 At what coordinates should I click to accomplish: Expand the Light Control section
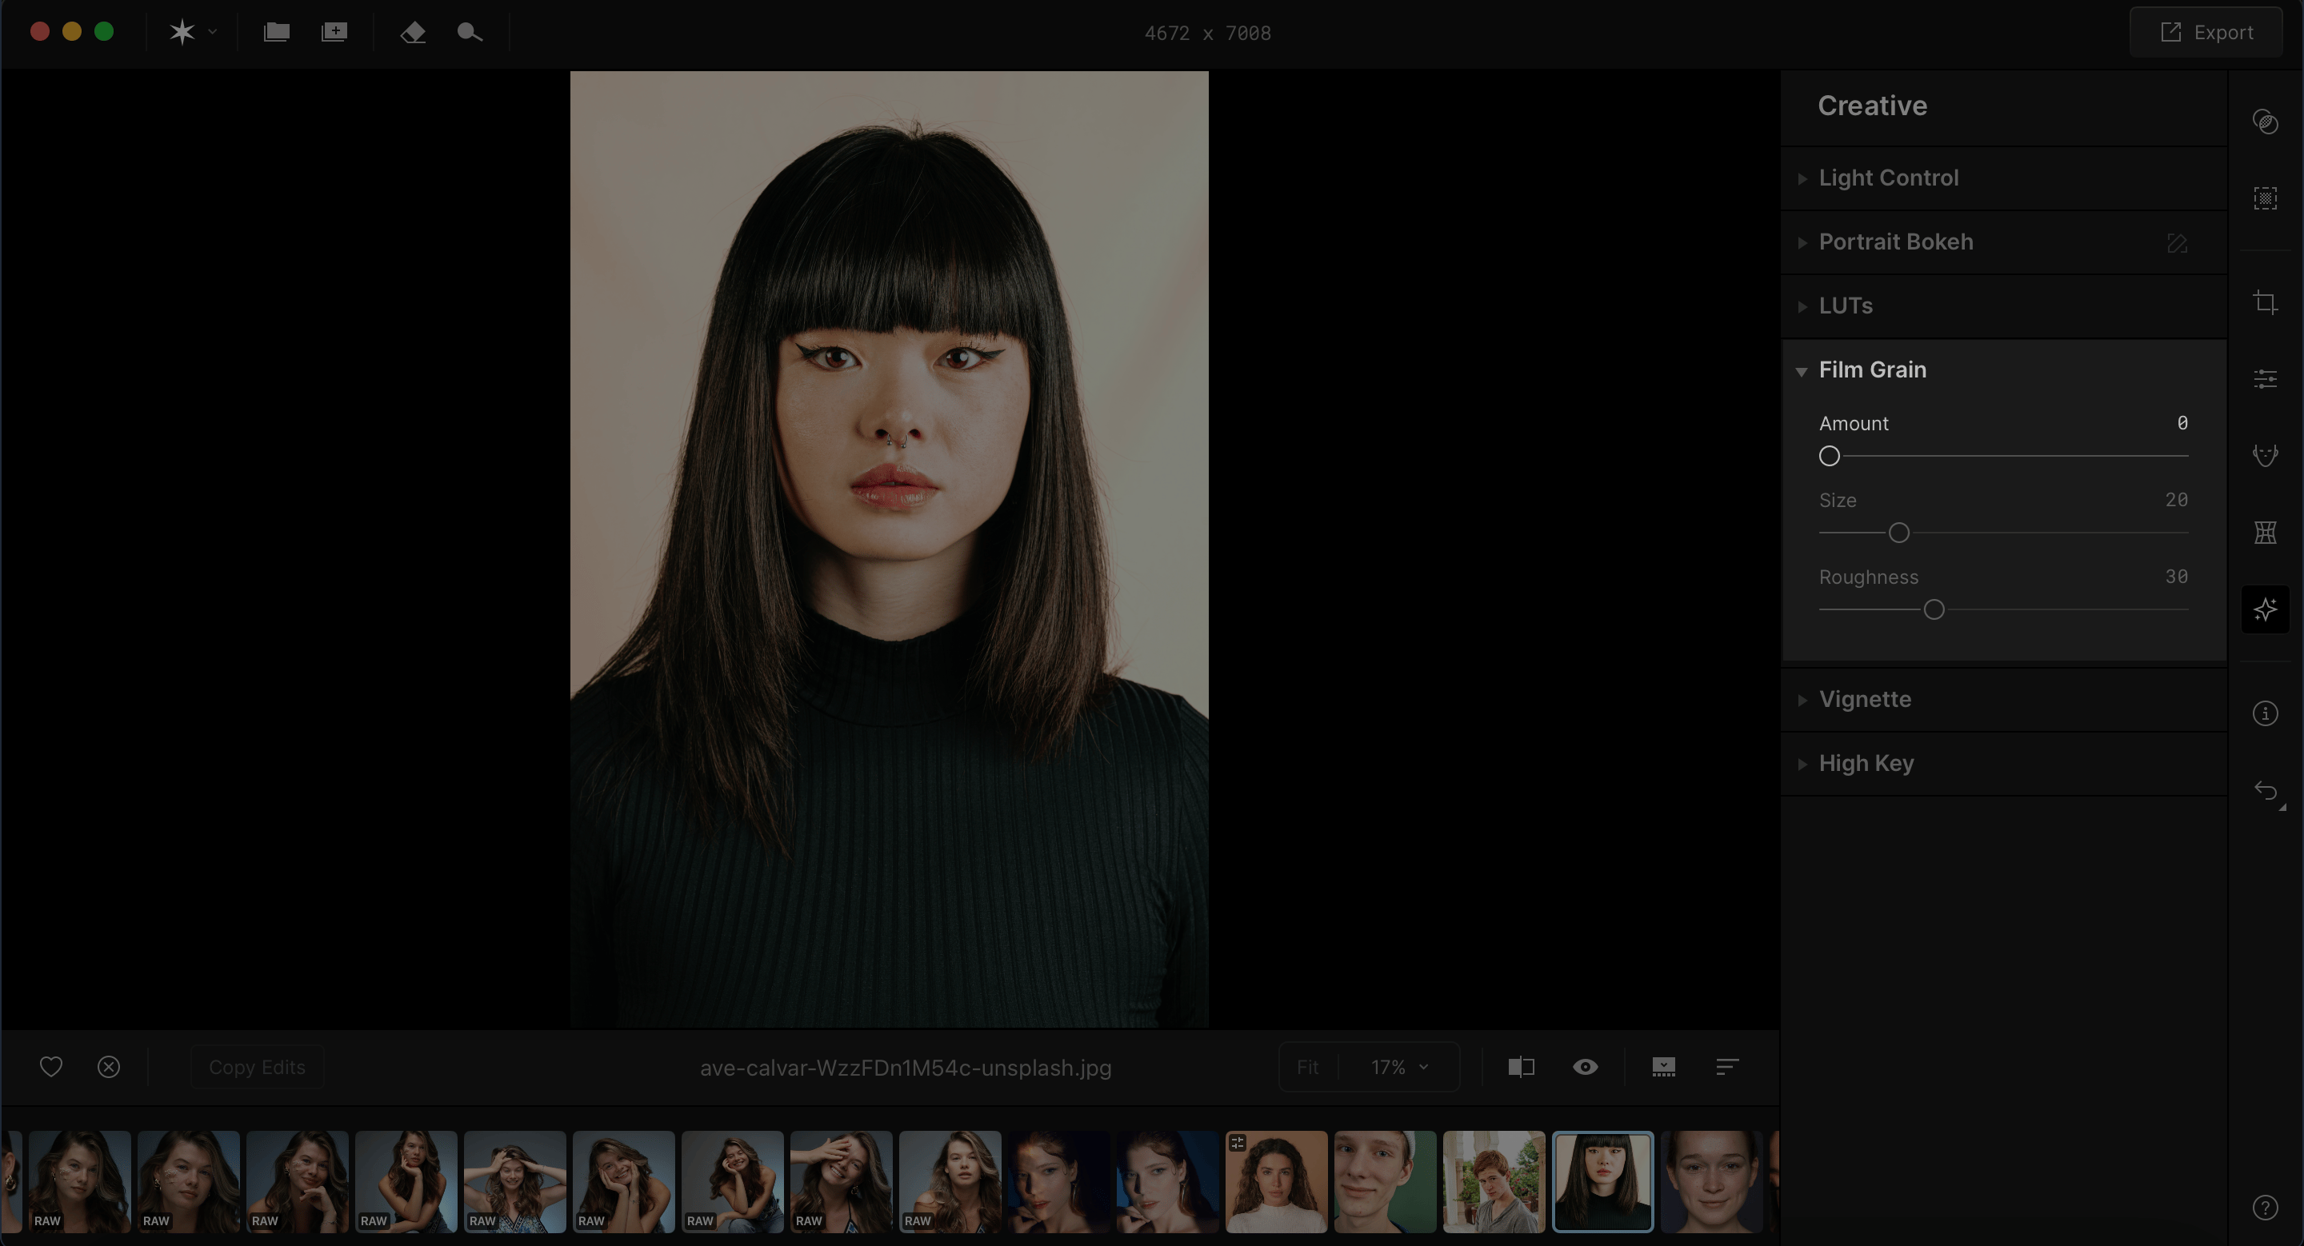1888,178
